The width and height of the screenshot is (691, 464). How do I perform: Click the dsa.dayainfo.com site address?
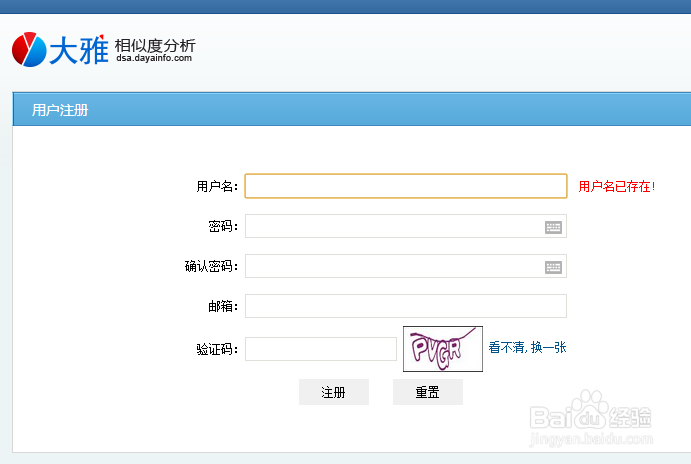coord(153,59)
